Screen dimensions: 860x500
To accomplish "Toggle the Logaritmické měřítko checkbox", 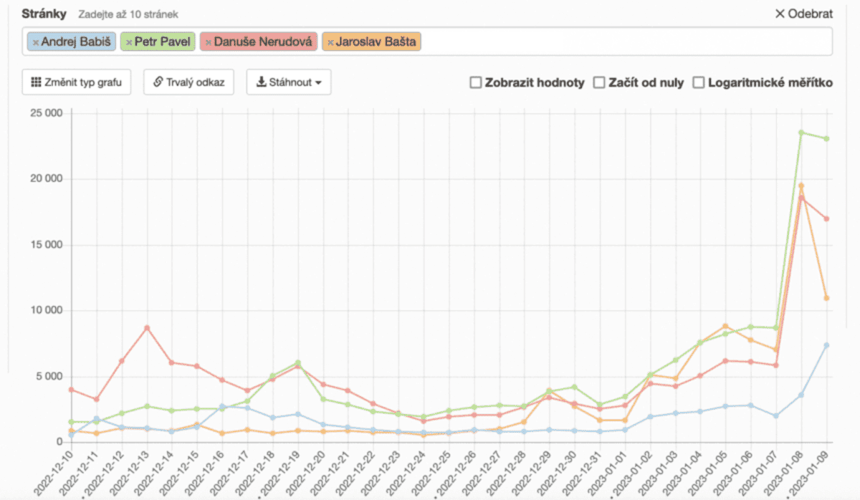I will pyautogui.click(x=698, y=82).
